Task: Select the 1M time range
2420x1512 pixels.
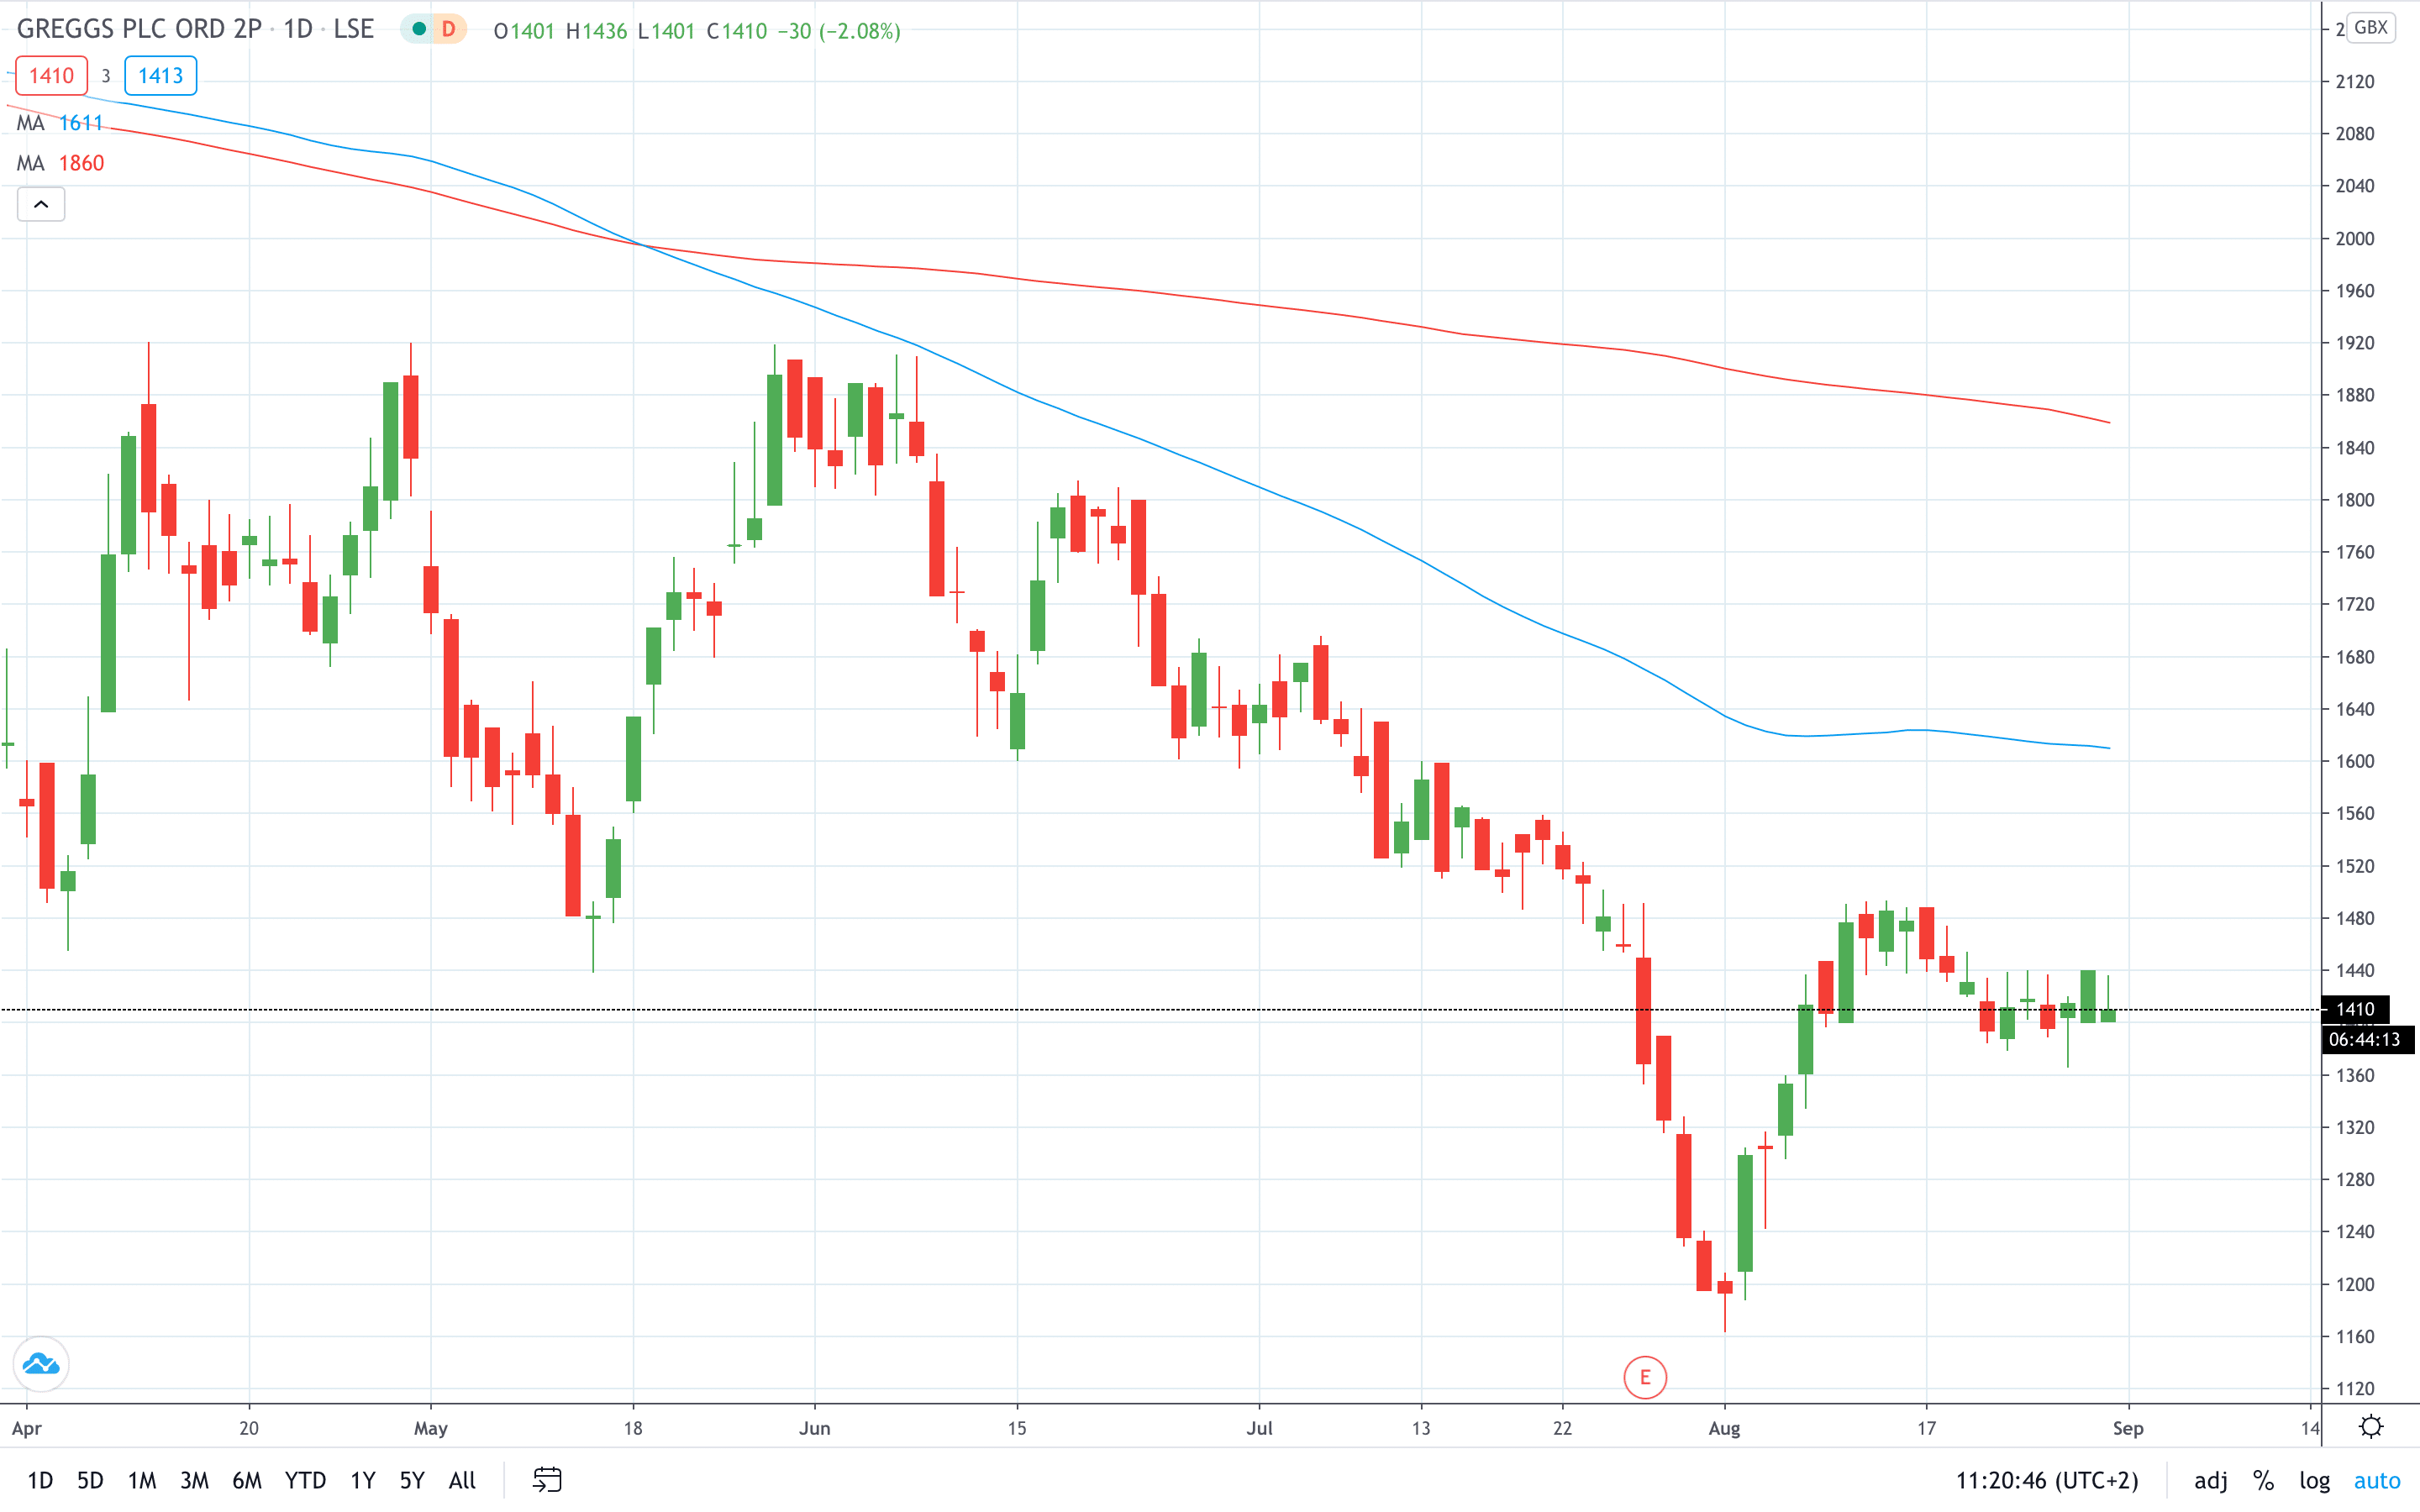Action: pos(142,1480)
